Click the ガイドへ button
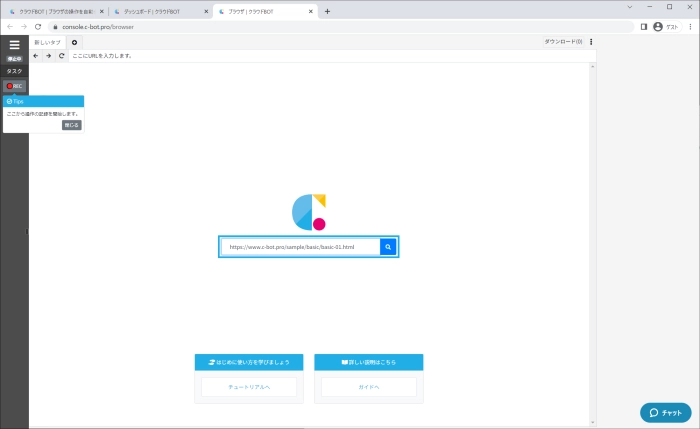 pos(368,386)
